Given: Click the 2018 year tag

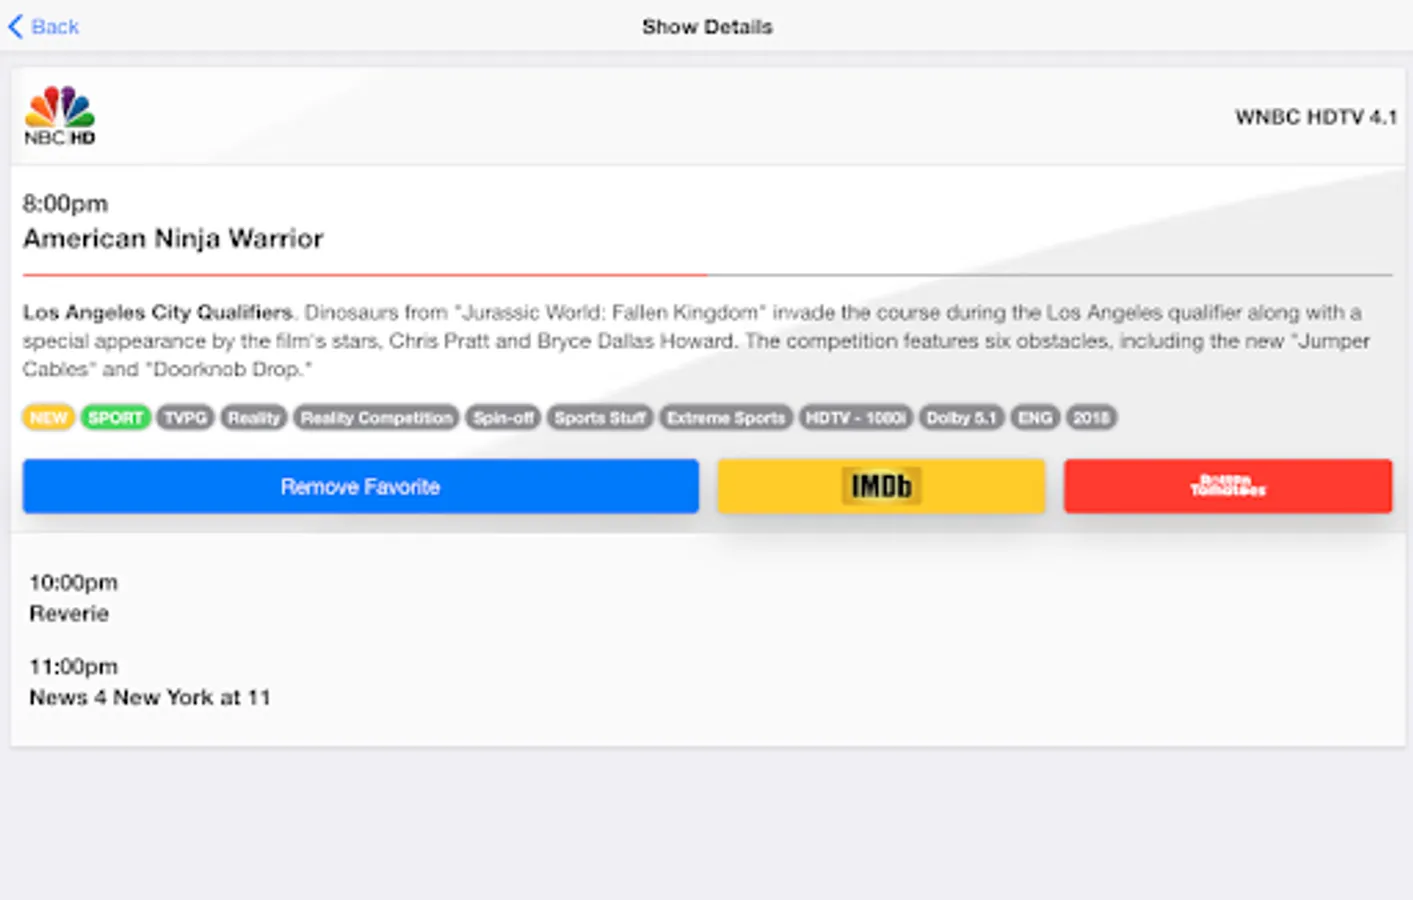Looking at the screenshot, I should [1091, 417].
